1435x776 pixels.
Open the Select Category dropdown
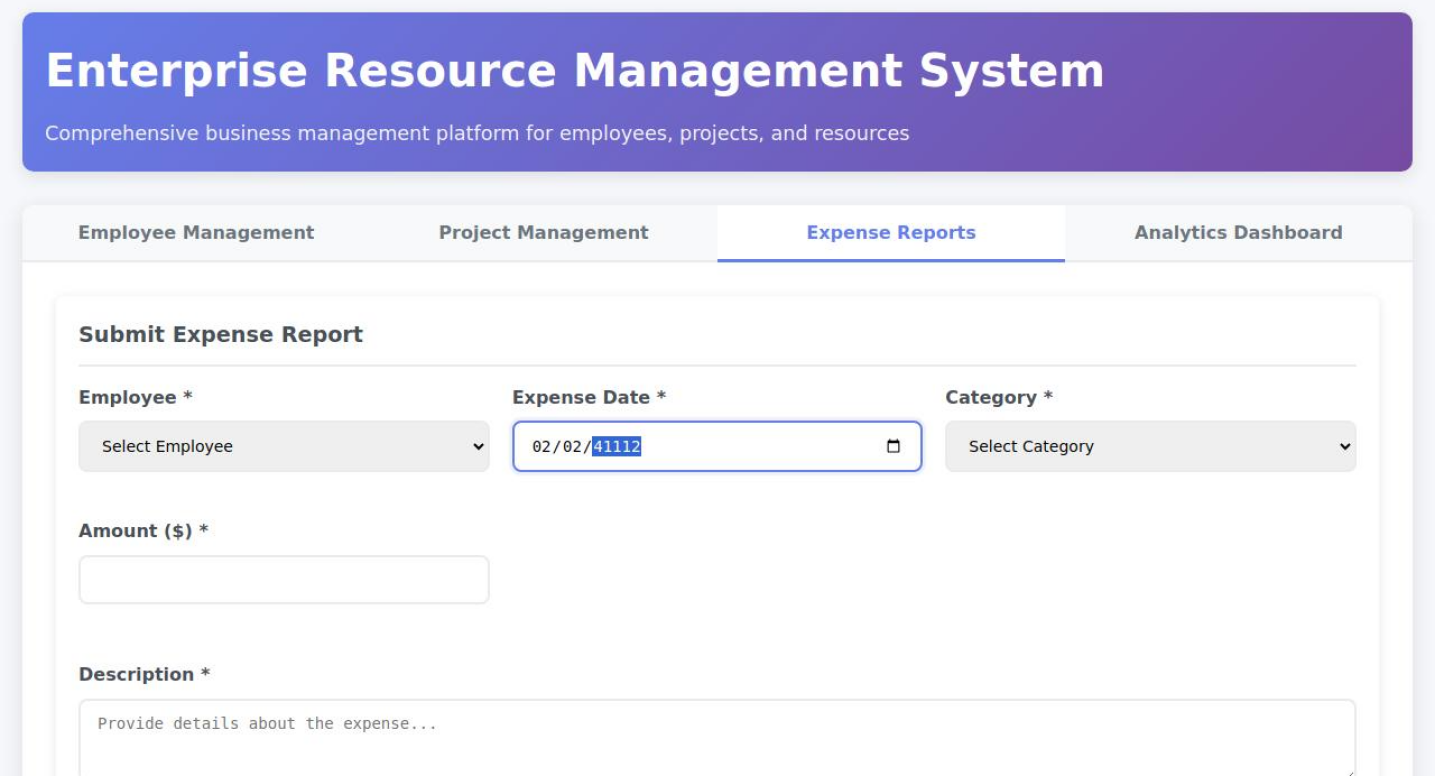(1150, 447)
